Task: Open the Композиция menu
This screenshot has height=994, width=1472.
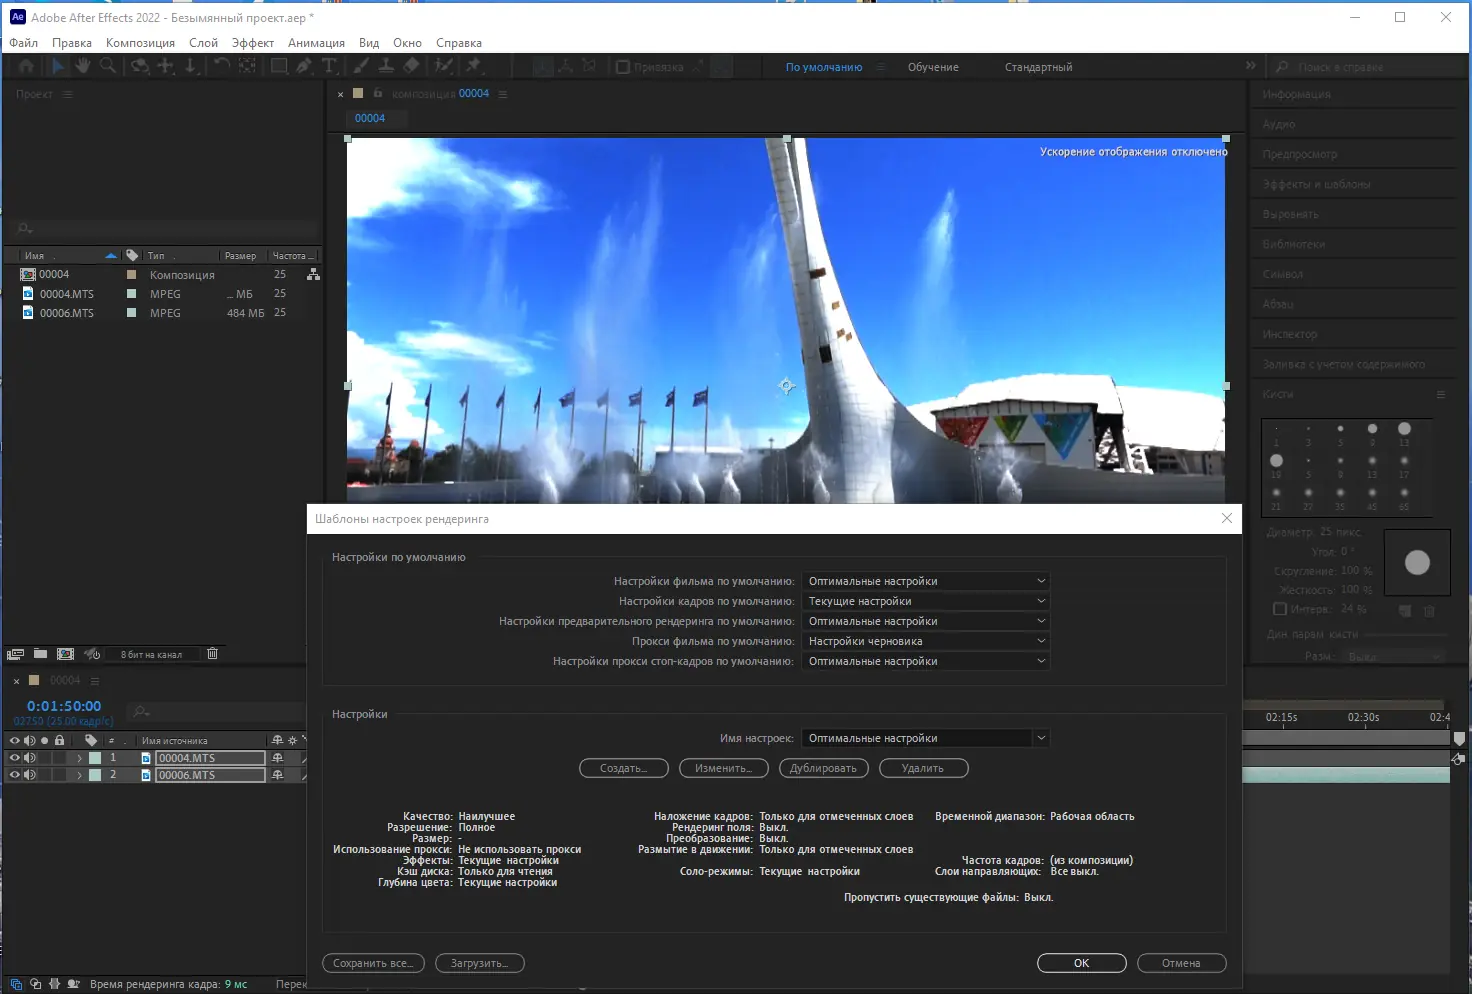Action: pos(140,43)
